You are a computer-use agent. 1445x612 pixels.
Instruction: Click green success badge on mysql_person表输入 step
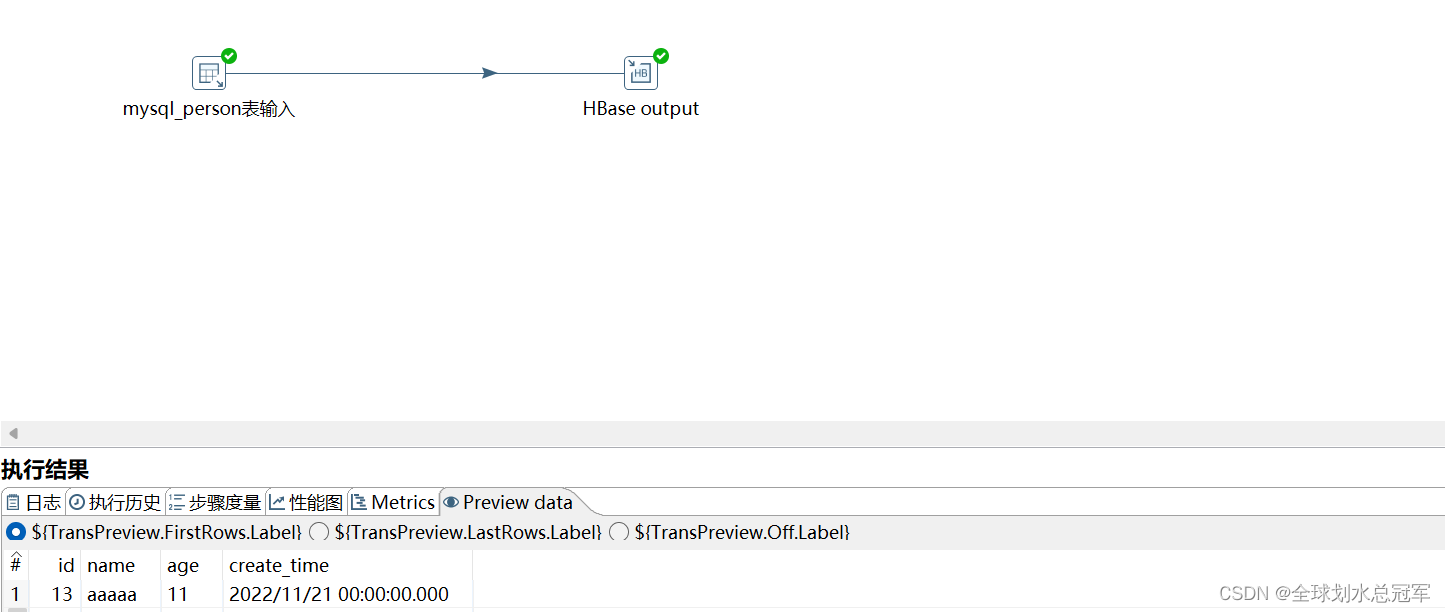[227, 55]
